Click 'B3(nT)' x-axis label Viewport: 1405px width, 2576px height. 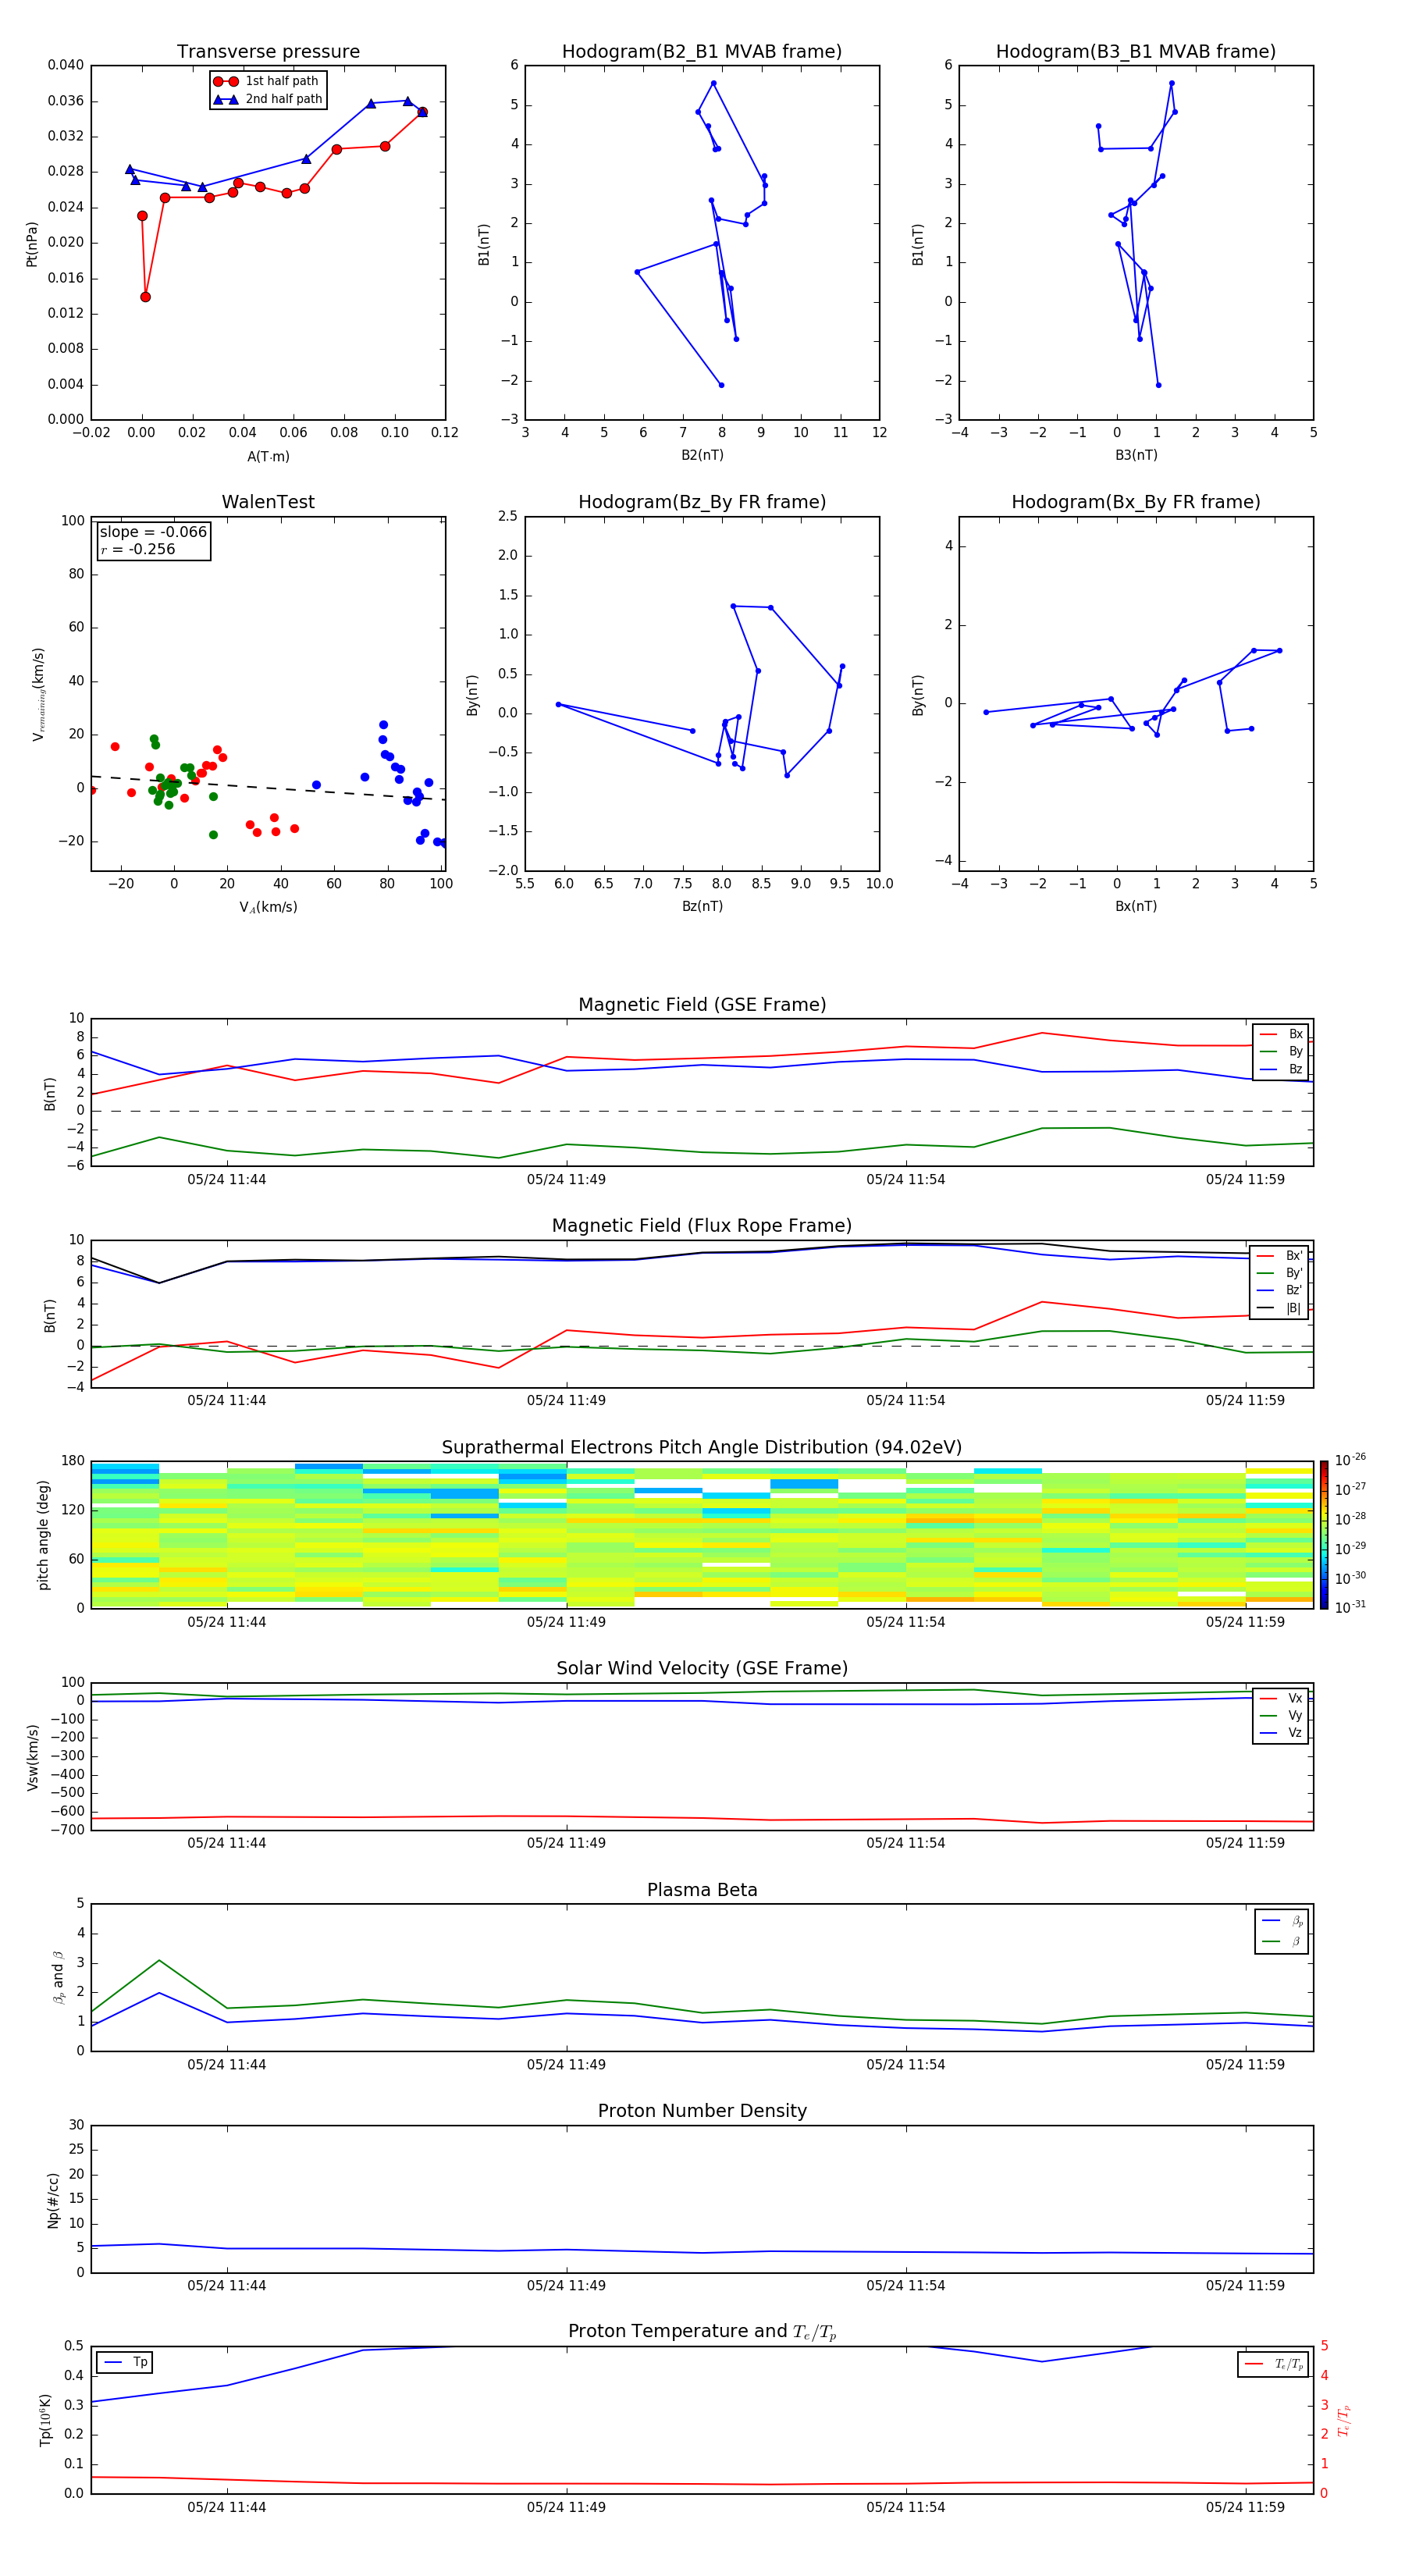[1136, 456]
